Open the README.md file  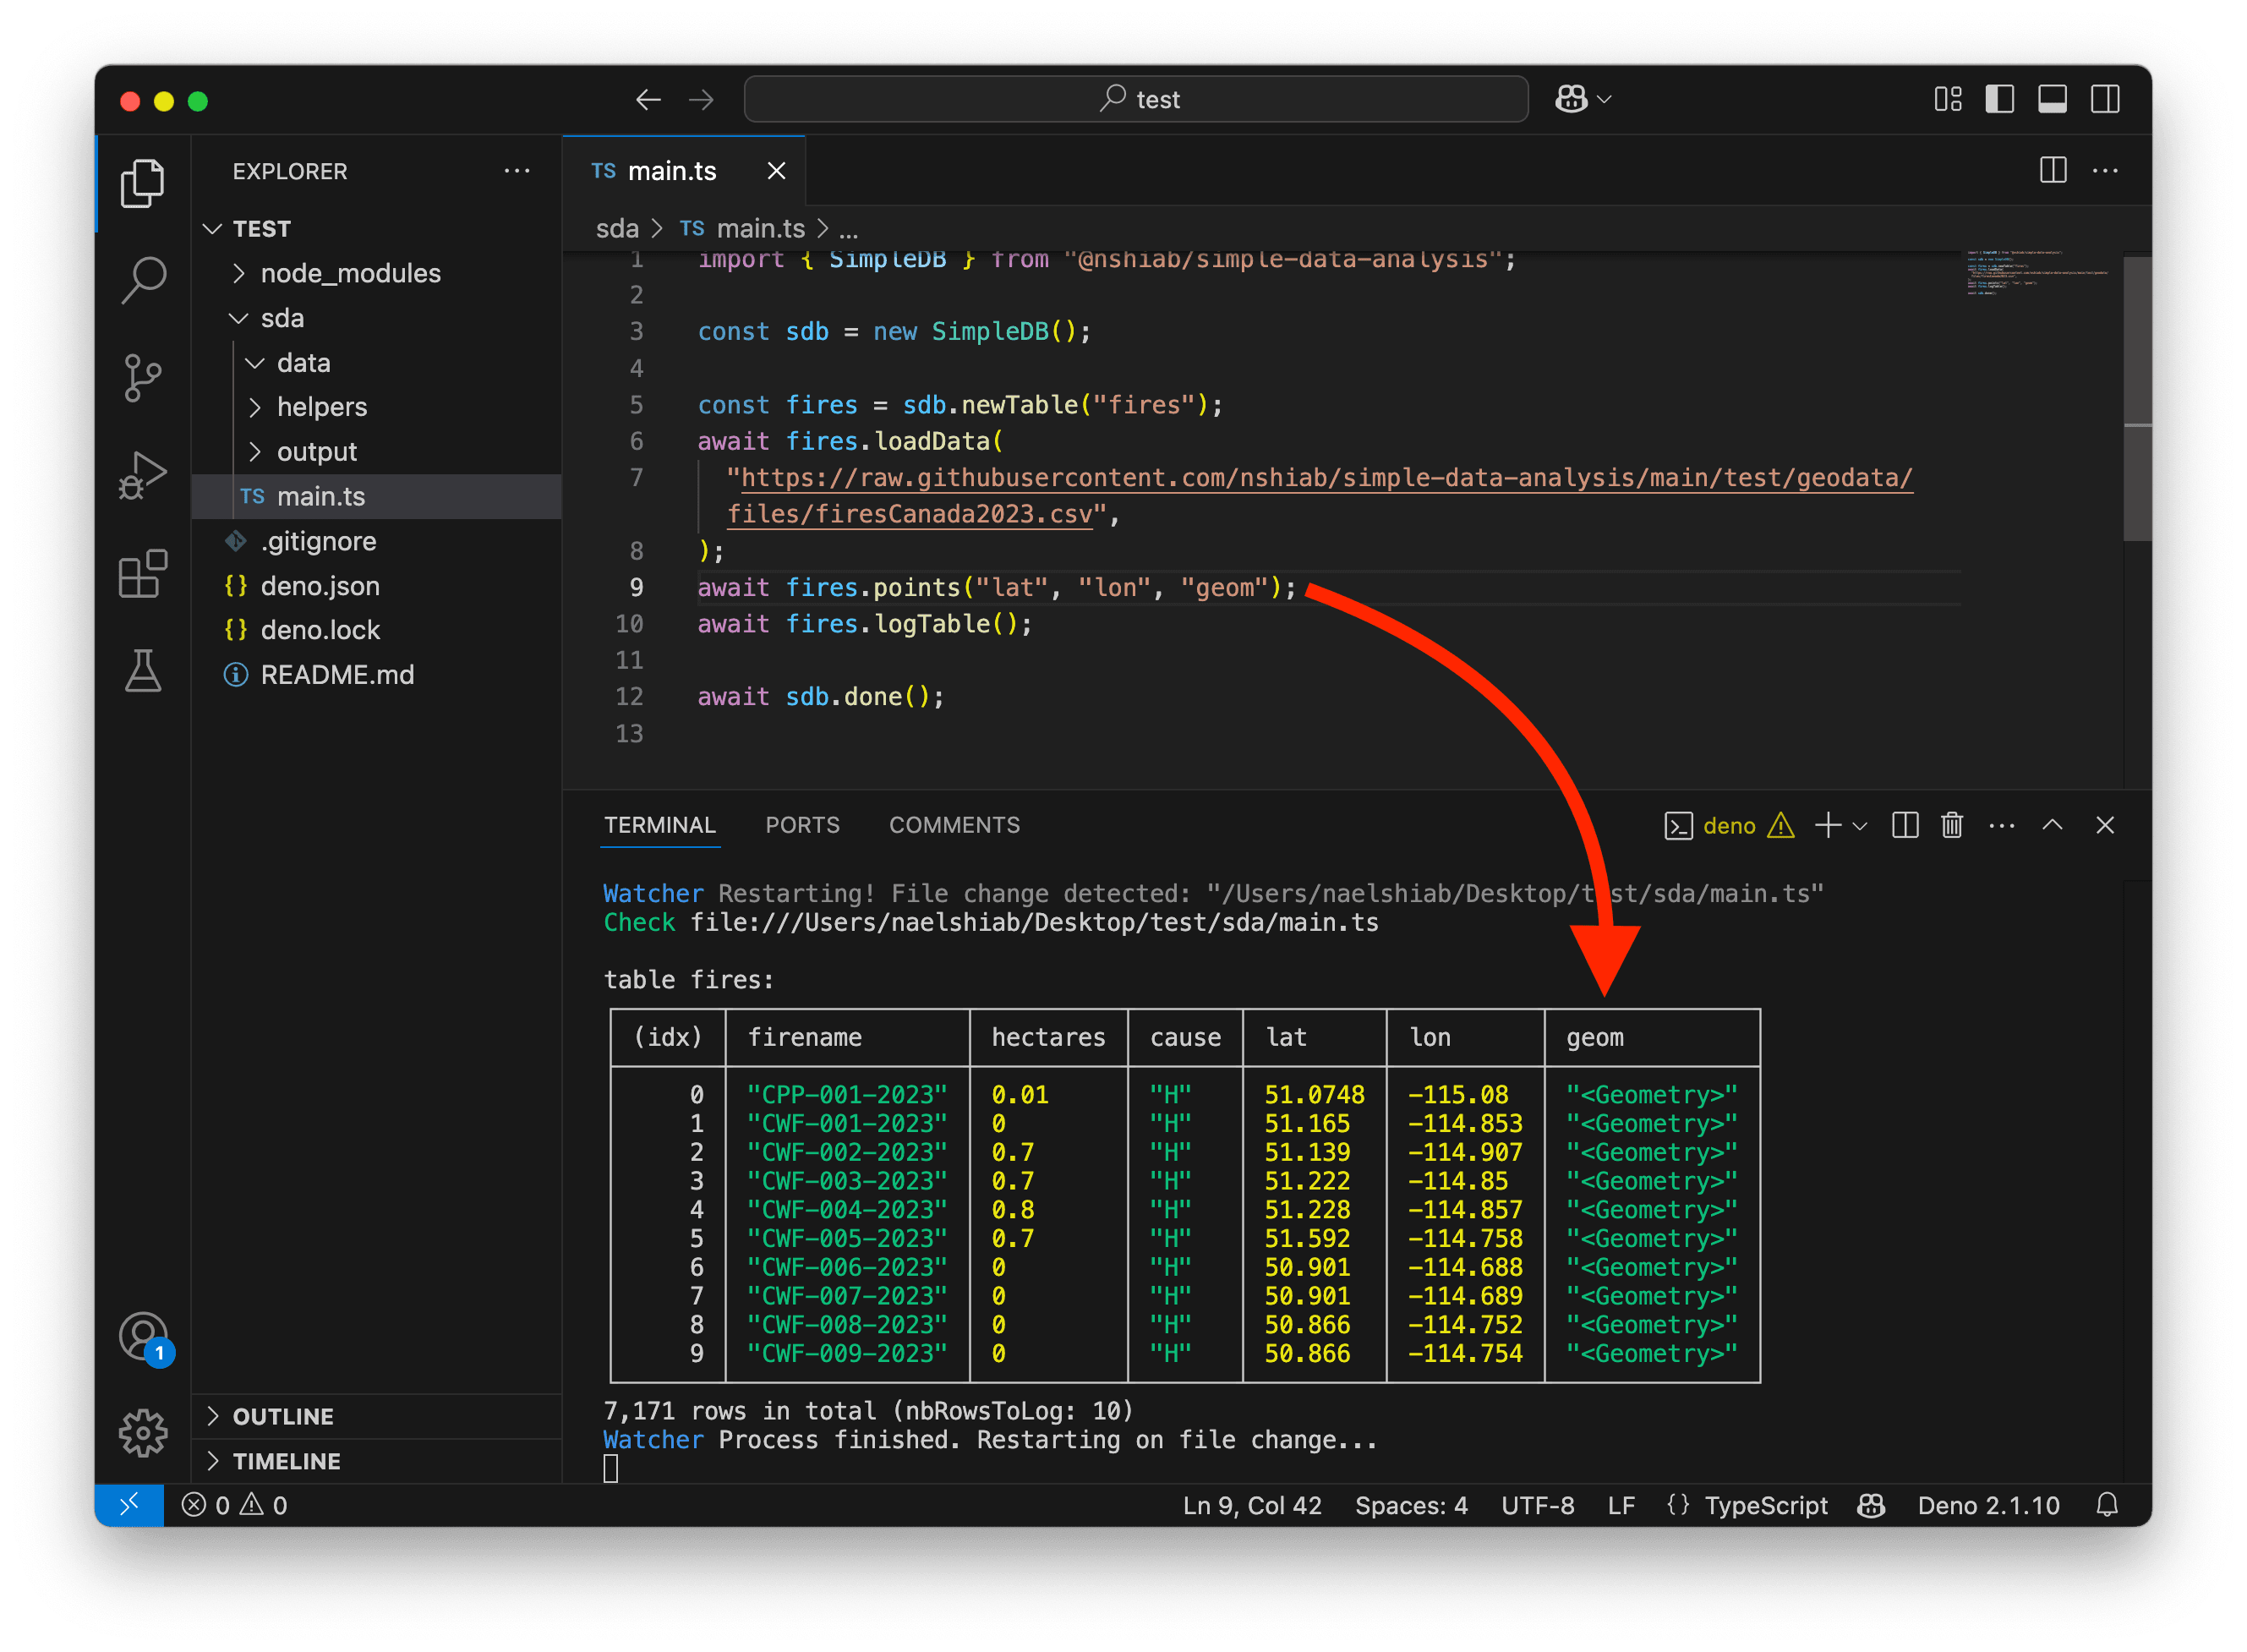(376, 675)
